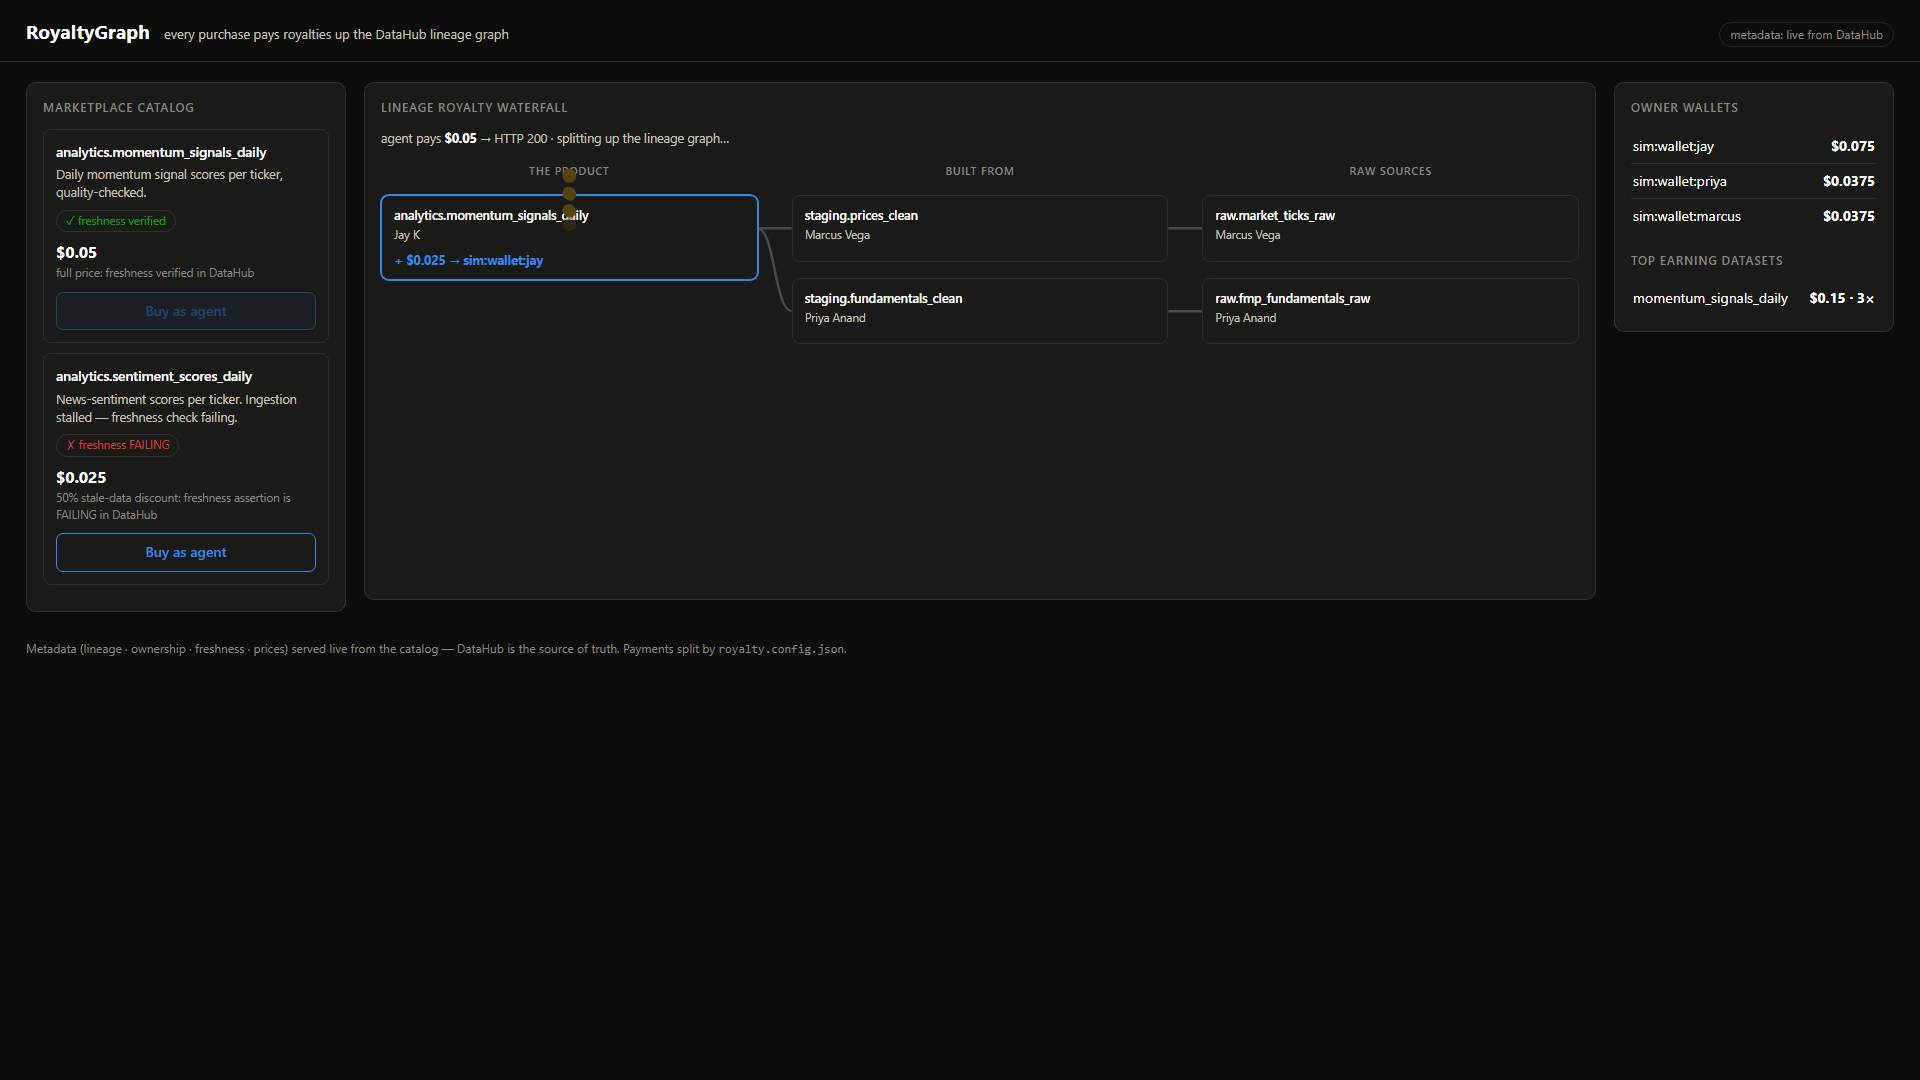The width and height of the screenshot is (1920, 1080).
Task: Click royalty.config.json in the footer
Action: [x=781, y=649]
